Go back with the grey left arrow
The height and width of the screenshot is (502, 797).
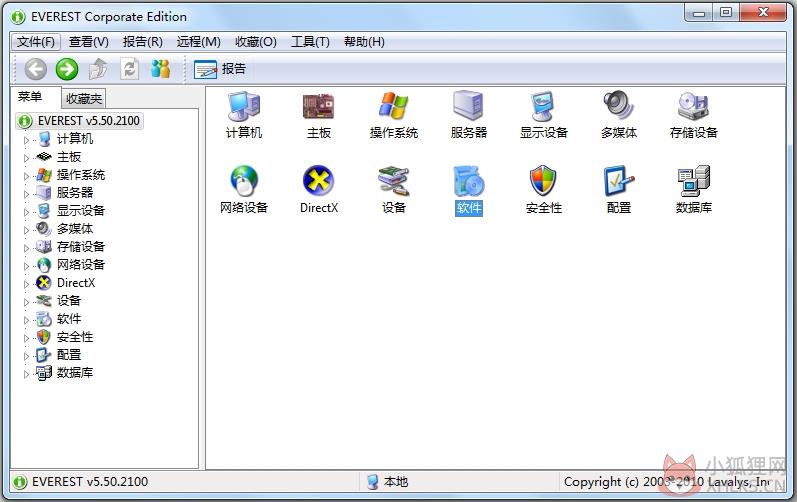click(x=36, y=69)
